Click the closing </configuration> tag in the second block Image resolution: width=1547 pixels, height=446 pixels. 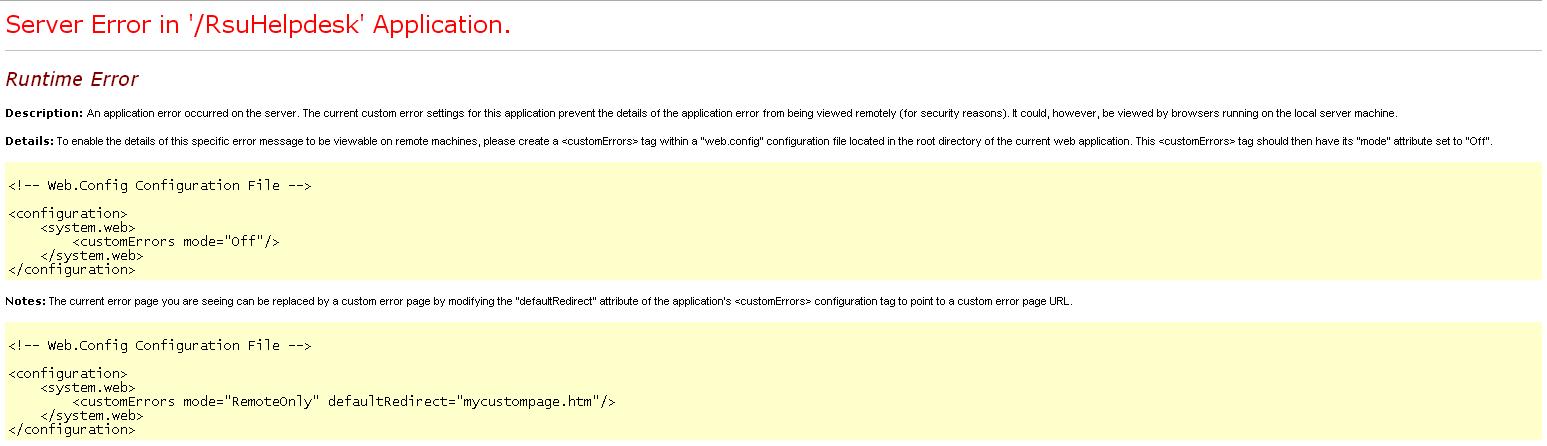72,429
